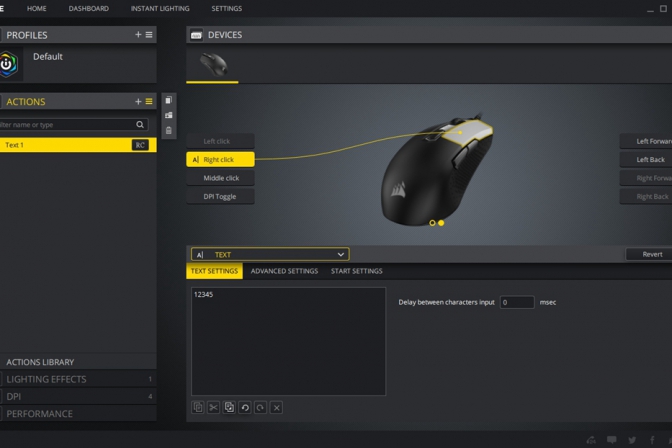The height and width of the screenshot is (448, 672).
Task: Open the Profiles panel hamburger menu
Action: point(149,35)
